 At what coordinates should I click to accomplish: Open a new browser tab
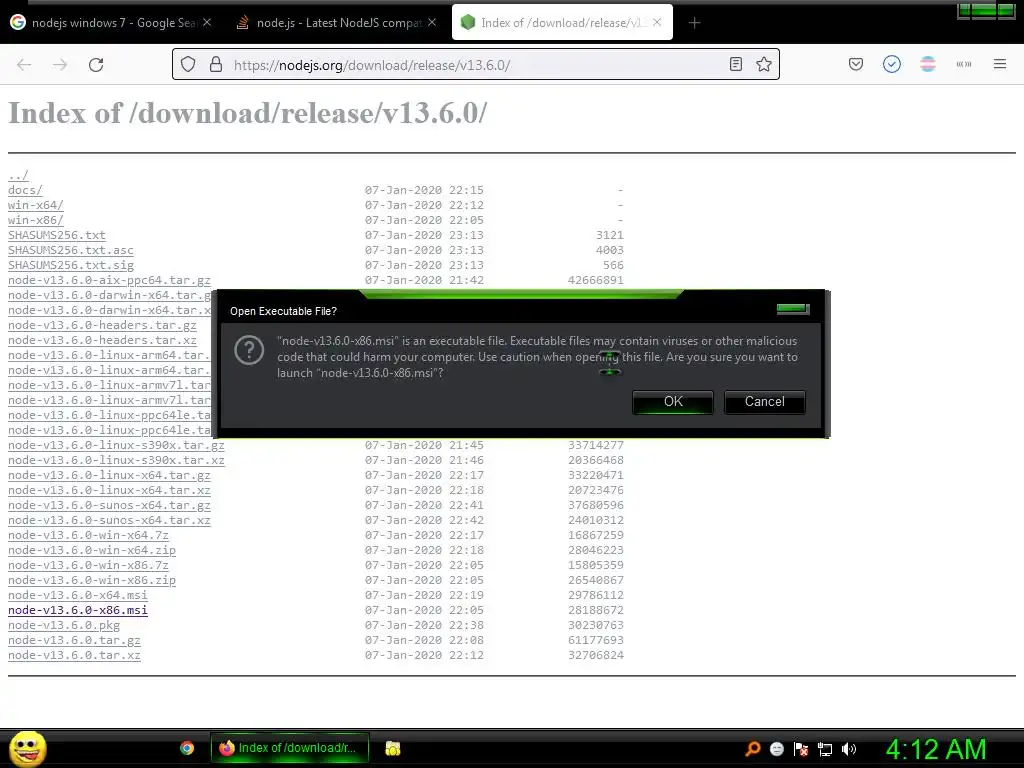click(694, 23)
